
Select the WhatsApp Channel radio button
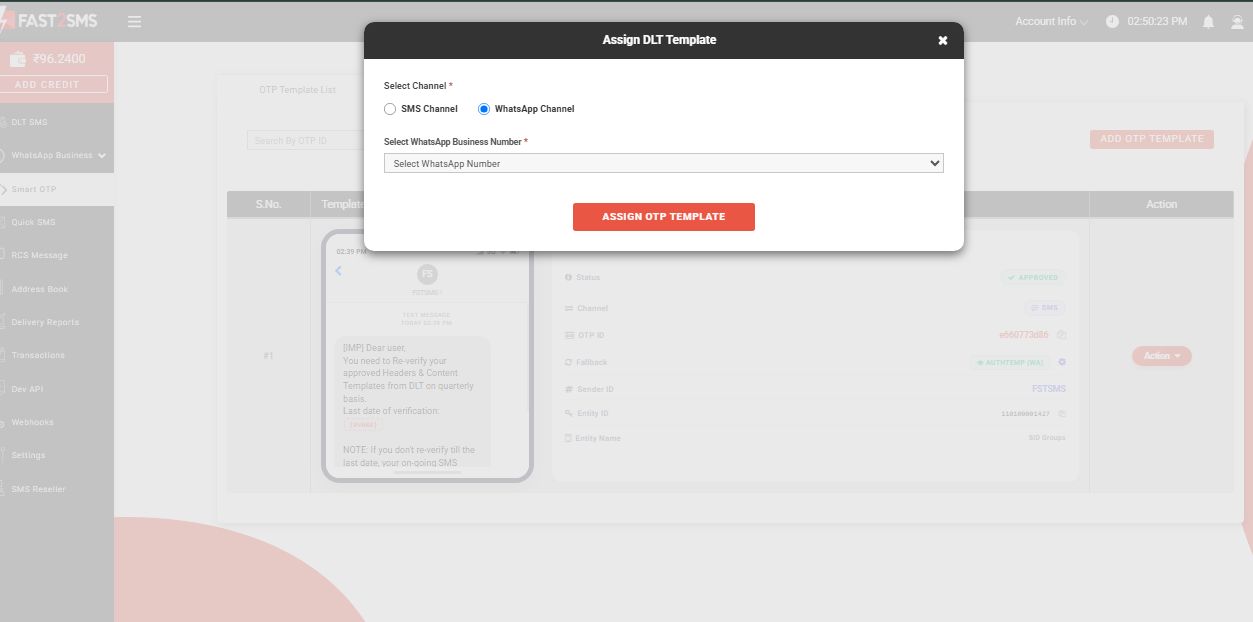(x=484, y=109)
